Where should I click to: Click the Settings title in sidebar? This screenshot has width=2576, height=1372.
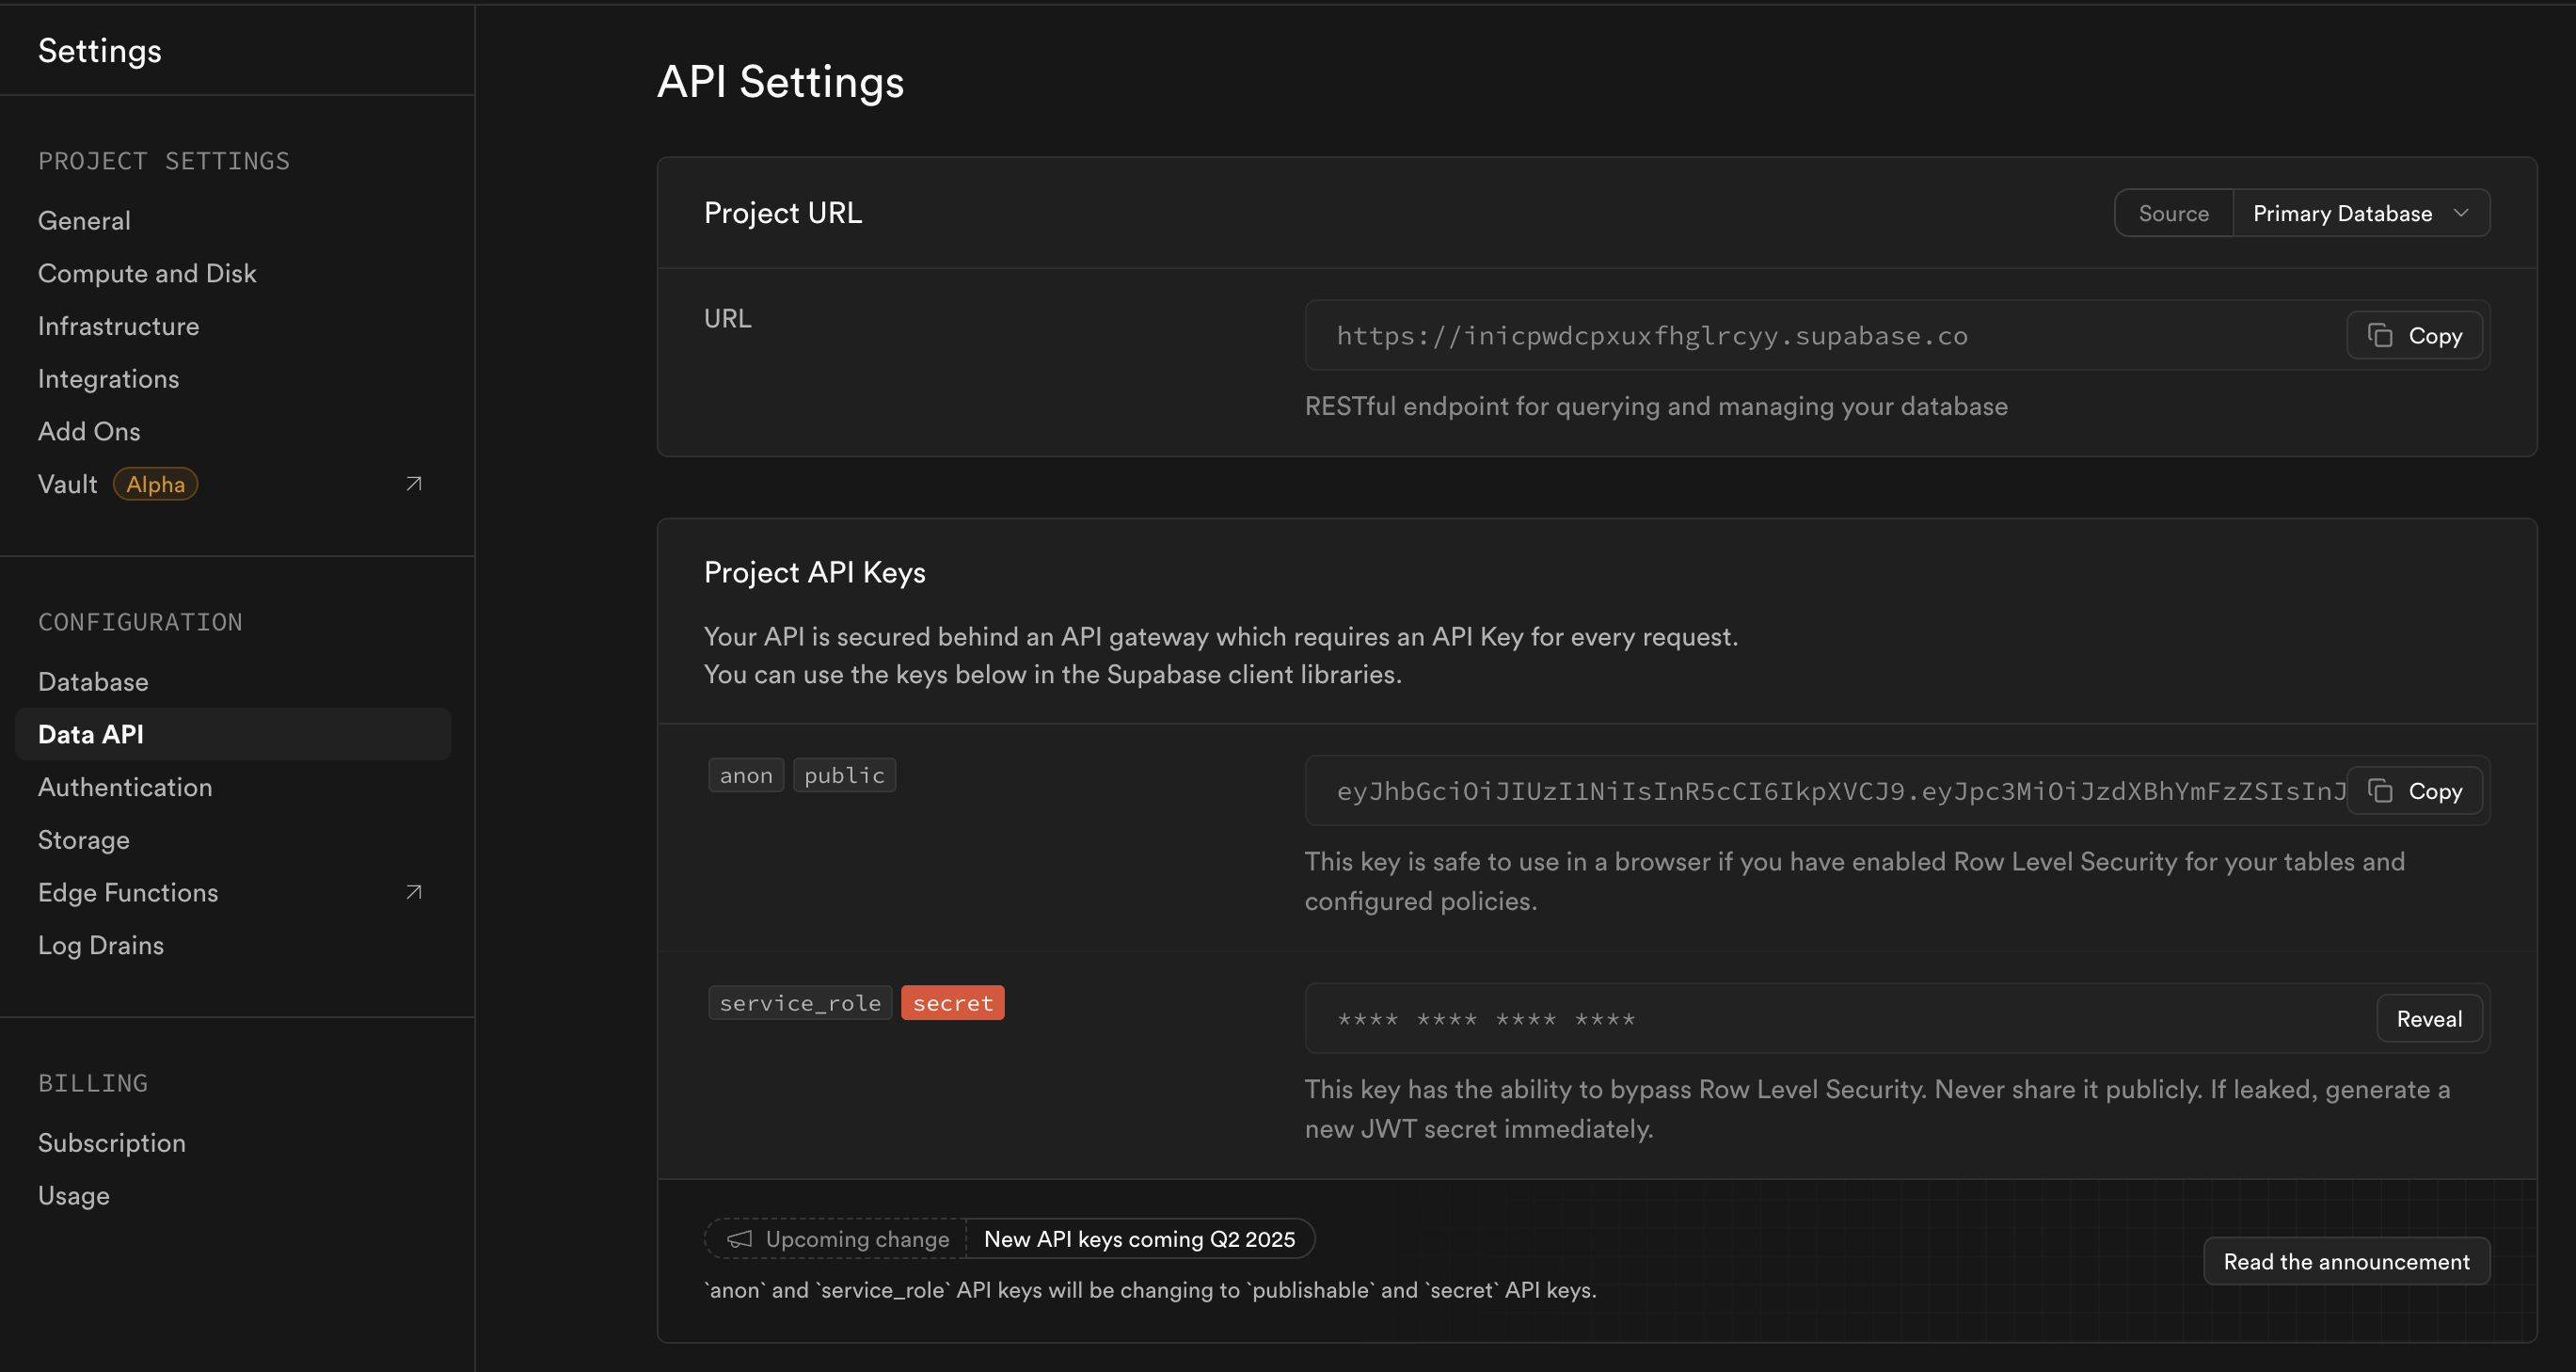click(x=99, y=51)
